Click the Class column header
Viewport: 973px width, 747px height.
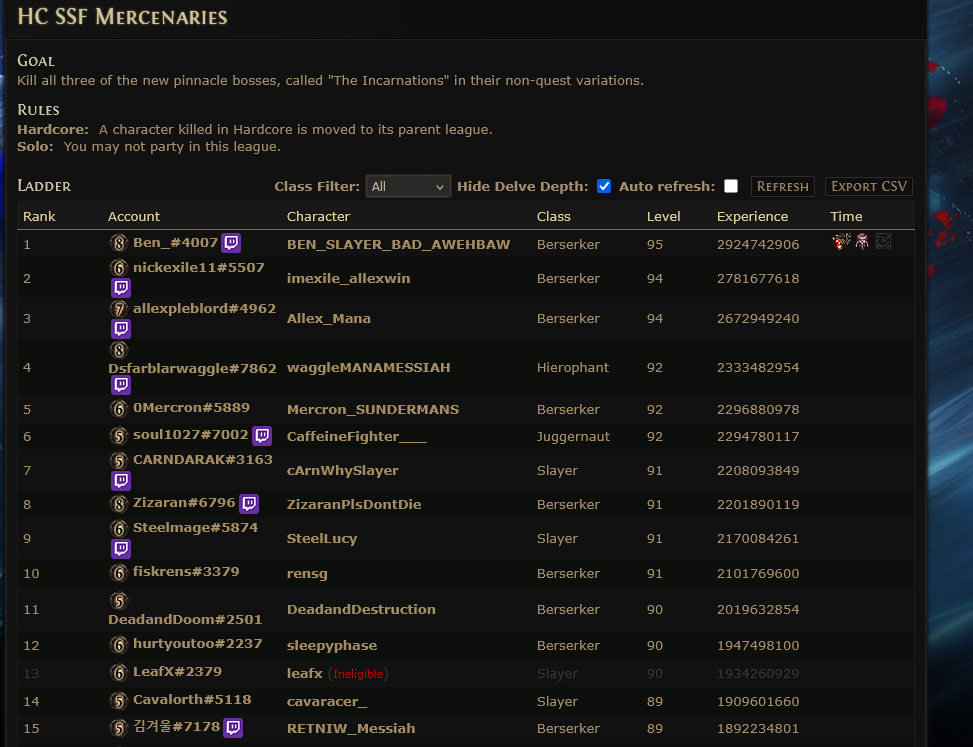(x=554, y=217)
